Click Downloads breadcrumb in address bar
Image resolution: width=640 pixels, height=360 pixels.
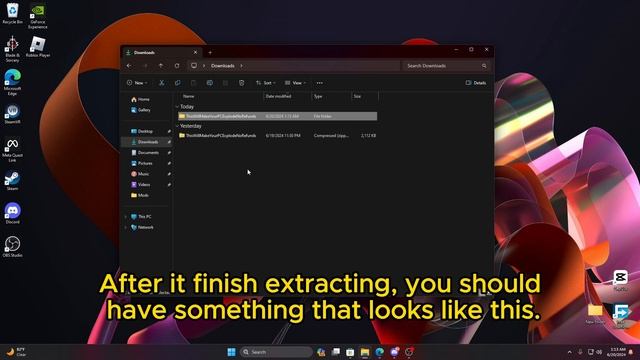point(222,66)
